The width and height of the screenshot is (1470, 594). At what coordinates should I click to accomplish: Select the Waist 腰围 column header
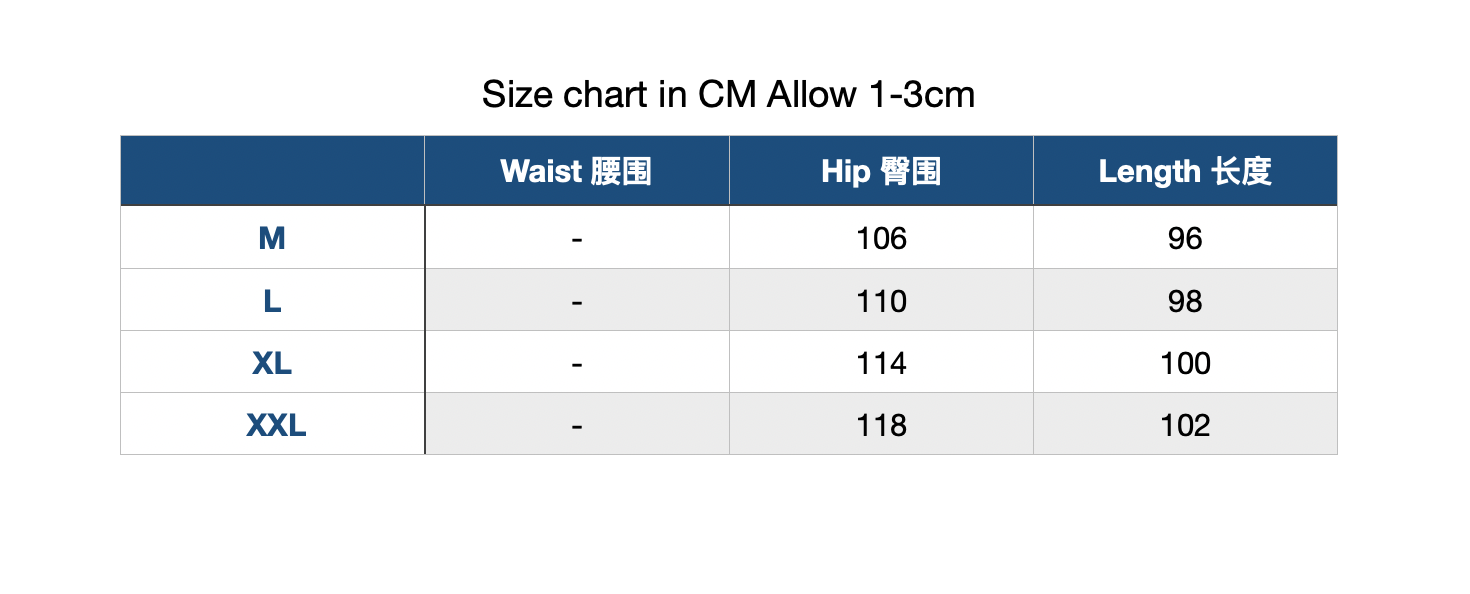tap(577, 171)
